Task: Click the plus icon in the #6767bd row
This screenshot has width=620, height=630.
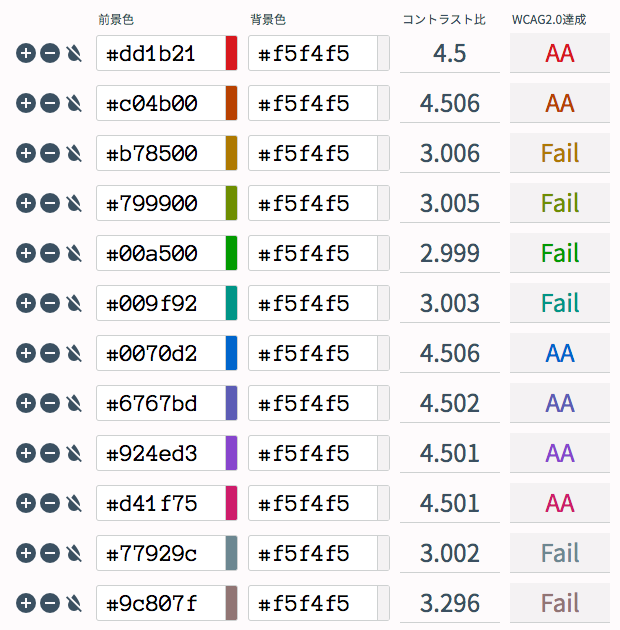Action: point(26,403)
